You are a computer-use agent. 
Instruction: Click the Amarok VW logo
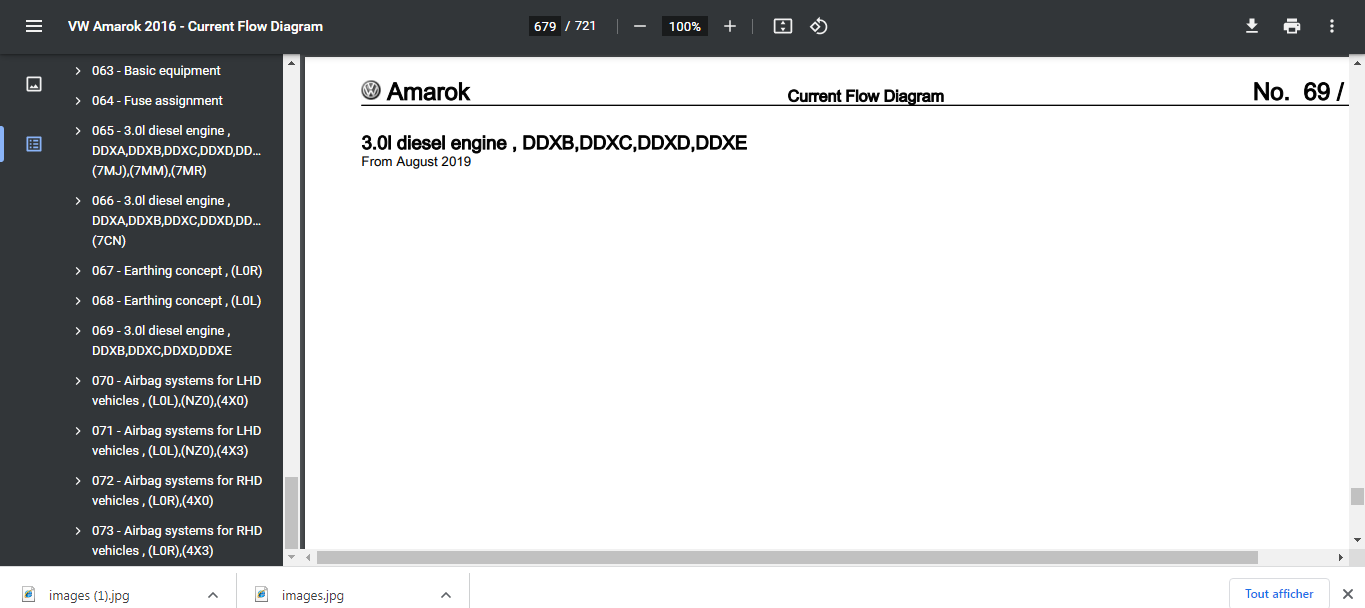click(371, 91)
